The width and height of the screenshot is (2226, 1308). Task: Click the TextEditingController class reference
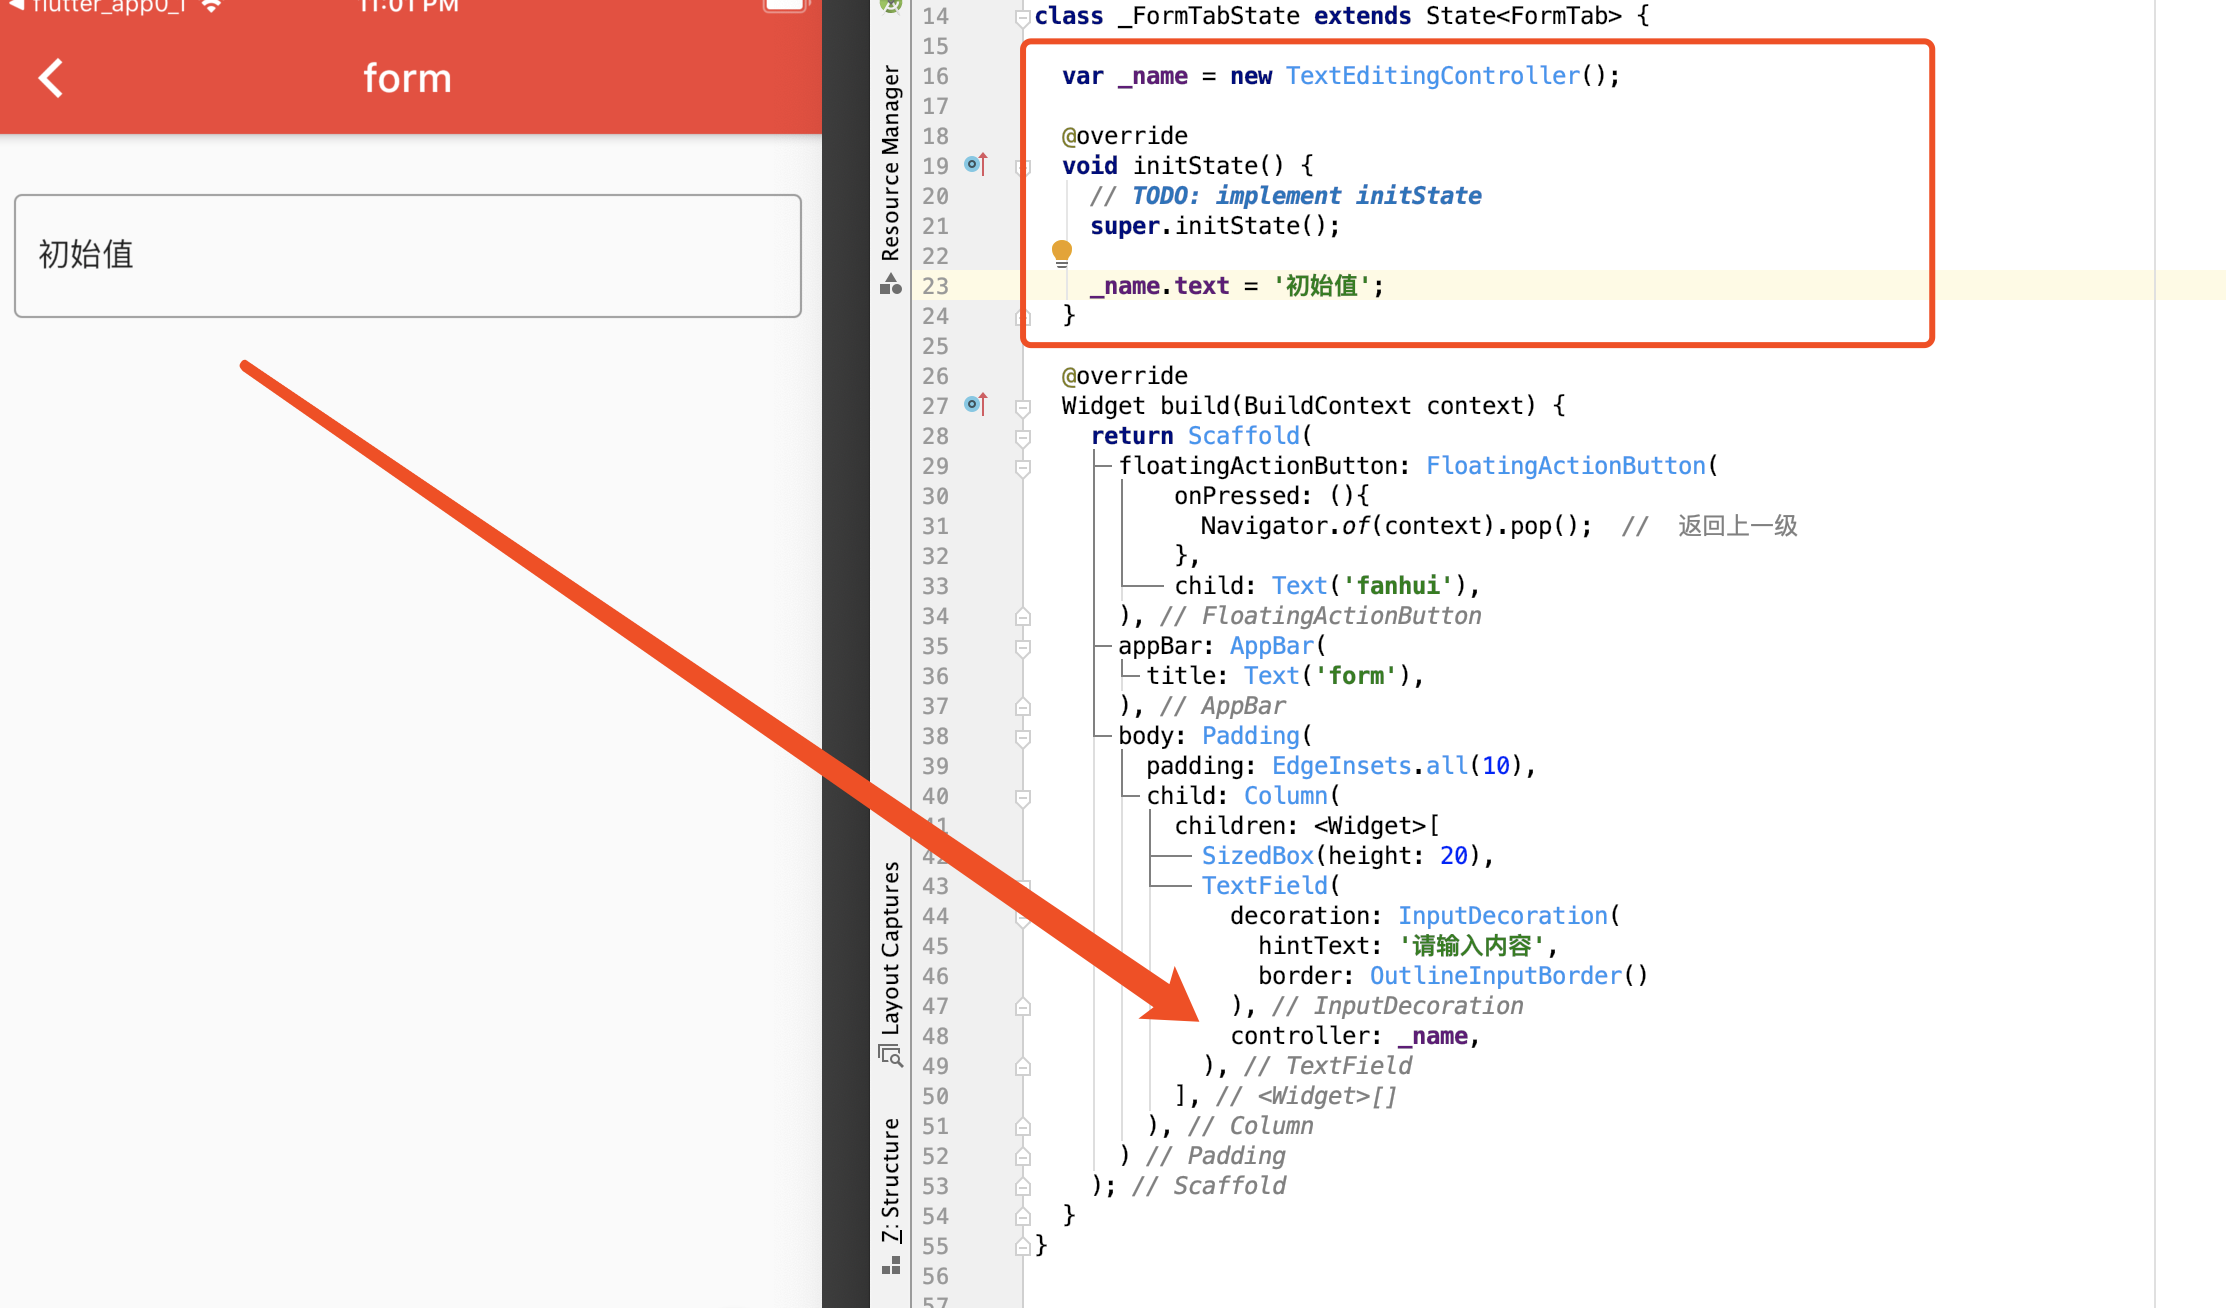tap(1432, 76)
